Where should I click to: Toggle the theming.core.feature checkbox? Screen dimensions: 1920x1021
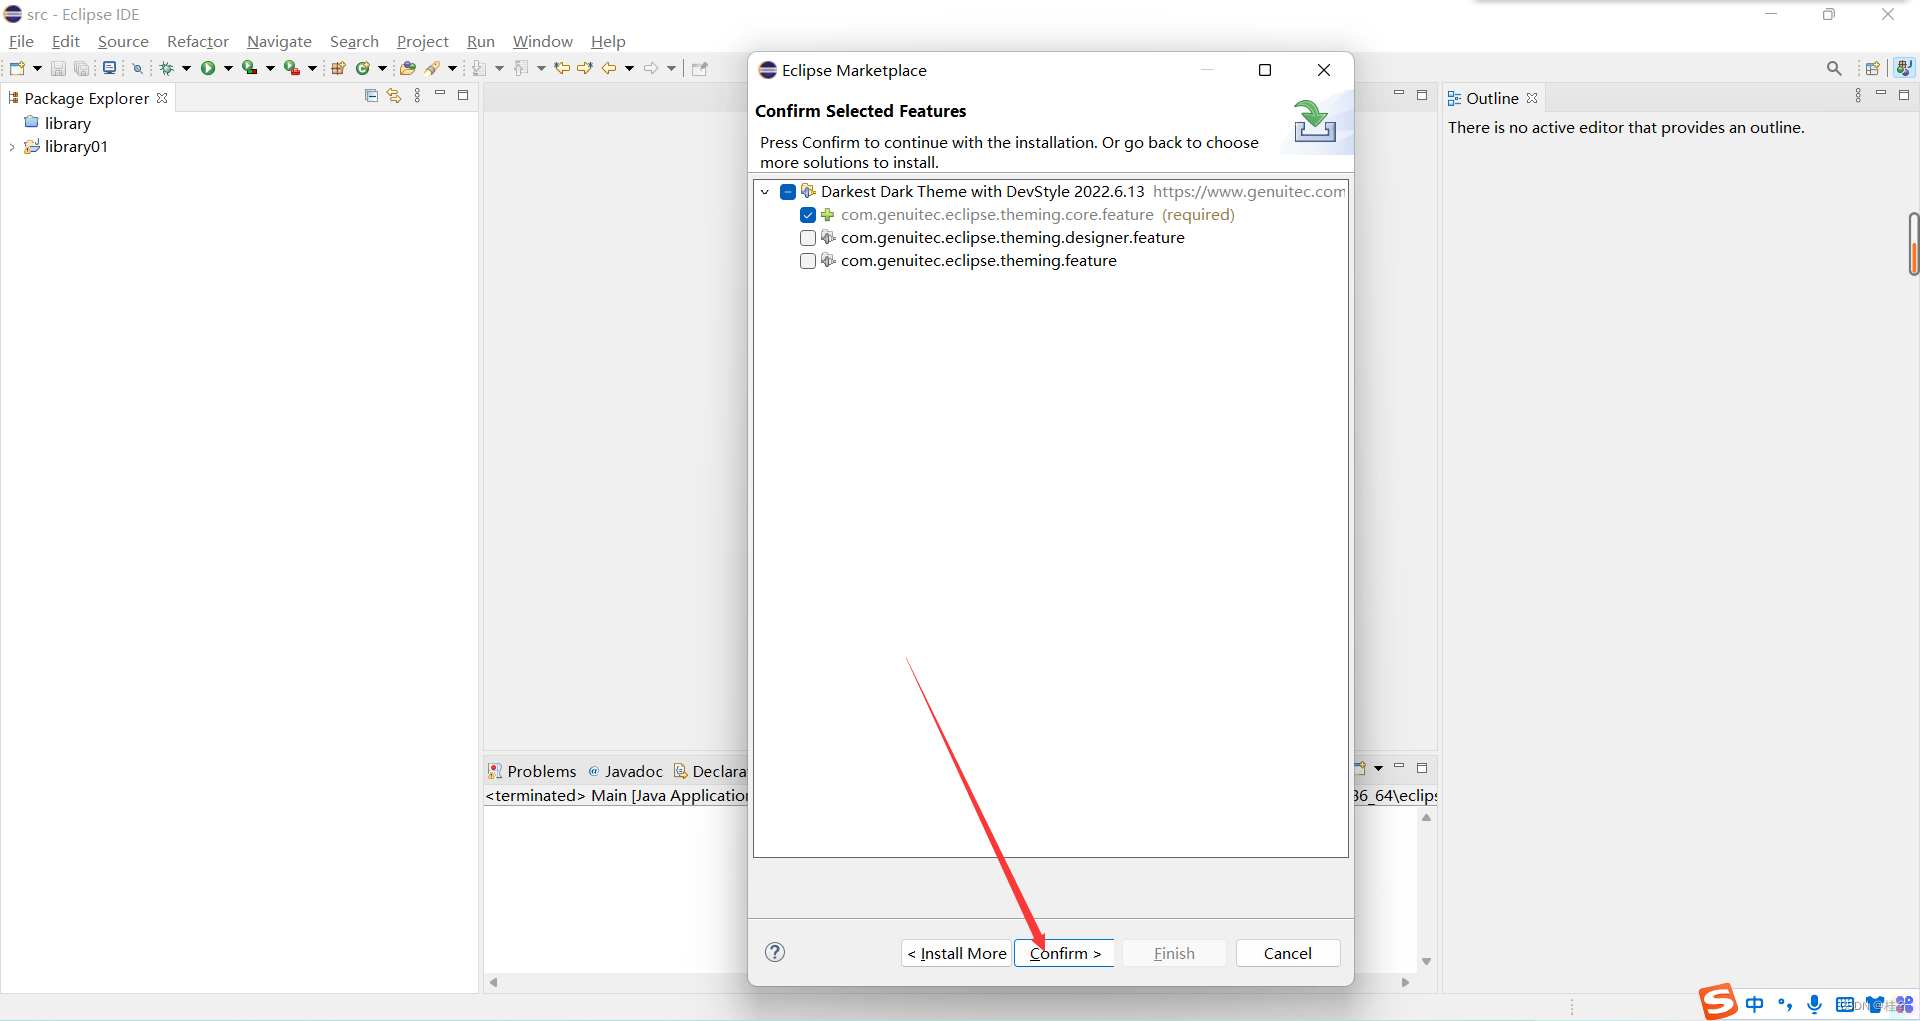pos(808,215)
